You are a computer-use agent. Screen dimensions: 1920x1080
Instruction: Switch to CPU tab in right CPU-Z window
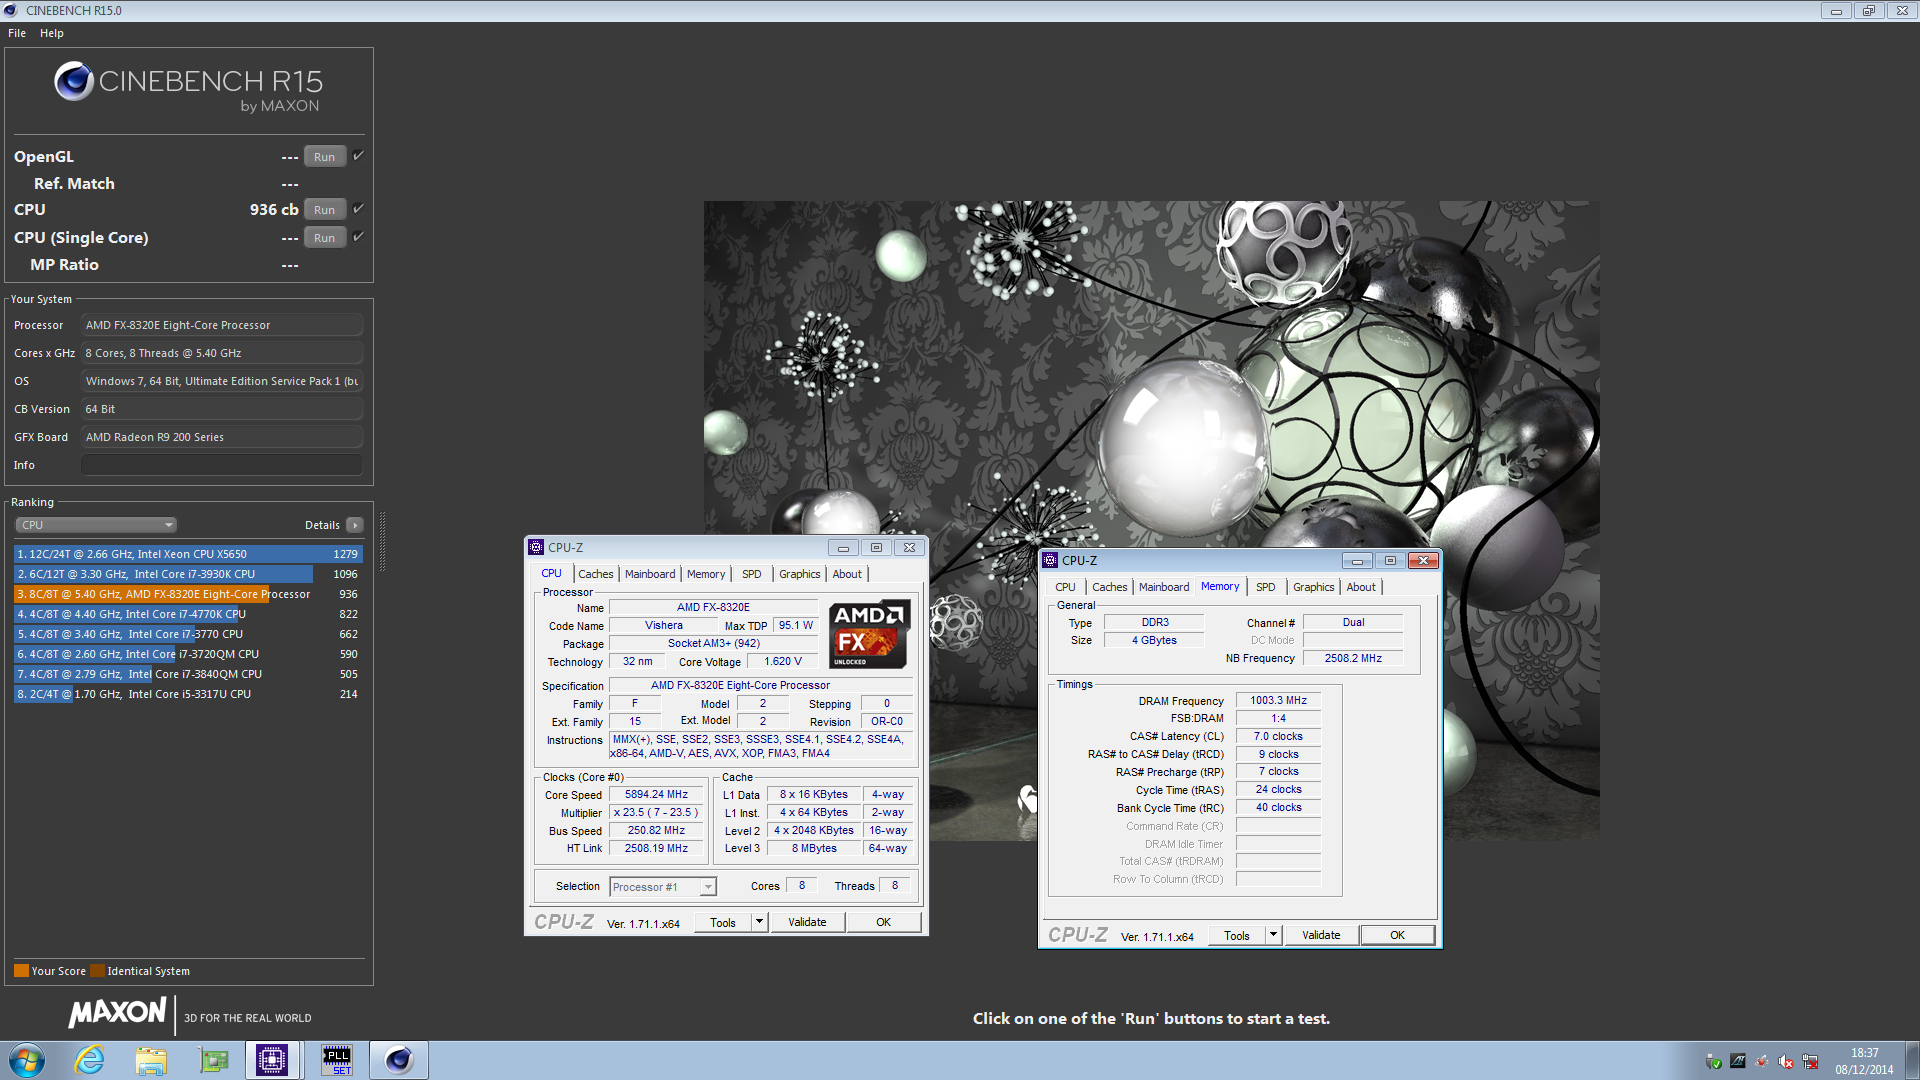pyautogui.click(x=1066, y=587)
